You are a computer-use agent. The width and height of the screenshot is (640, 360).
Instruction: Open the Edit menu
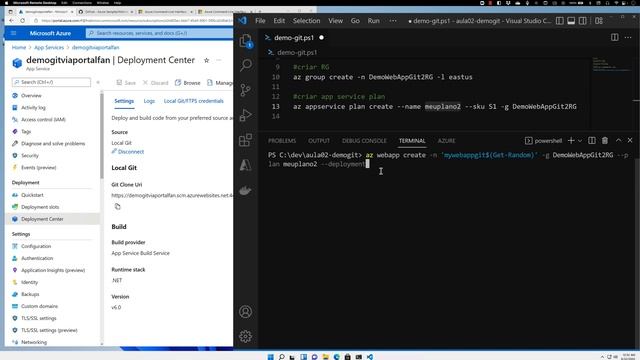[x=279, y=21]
